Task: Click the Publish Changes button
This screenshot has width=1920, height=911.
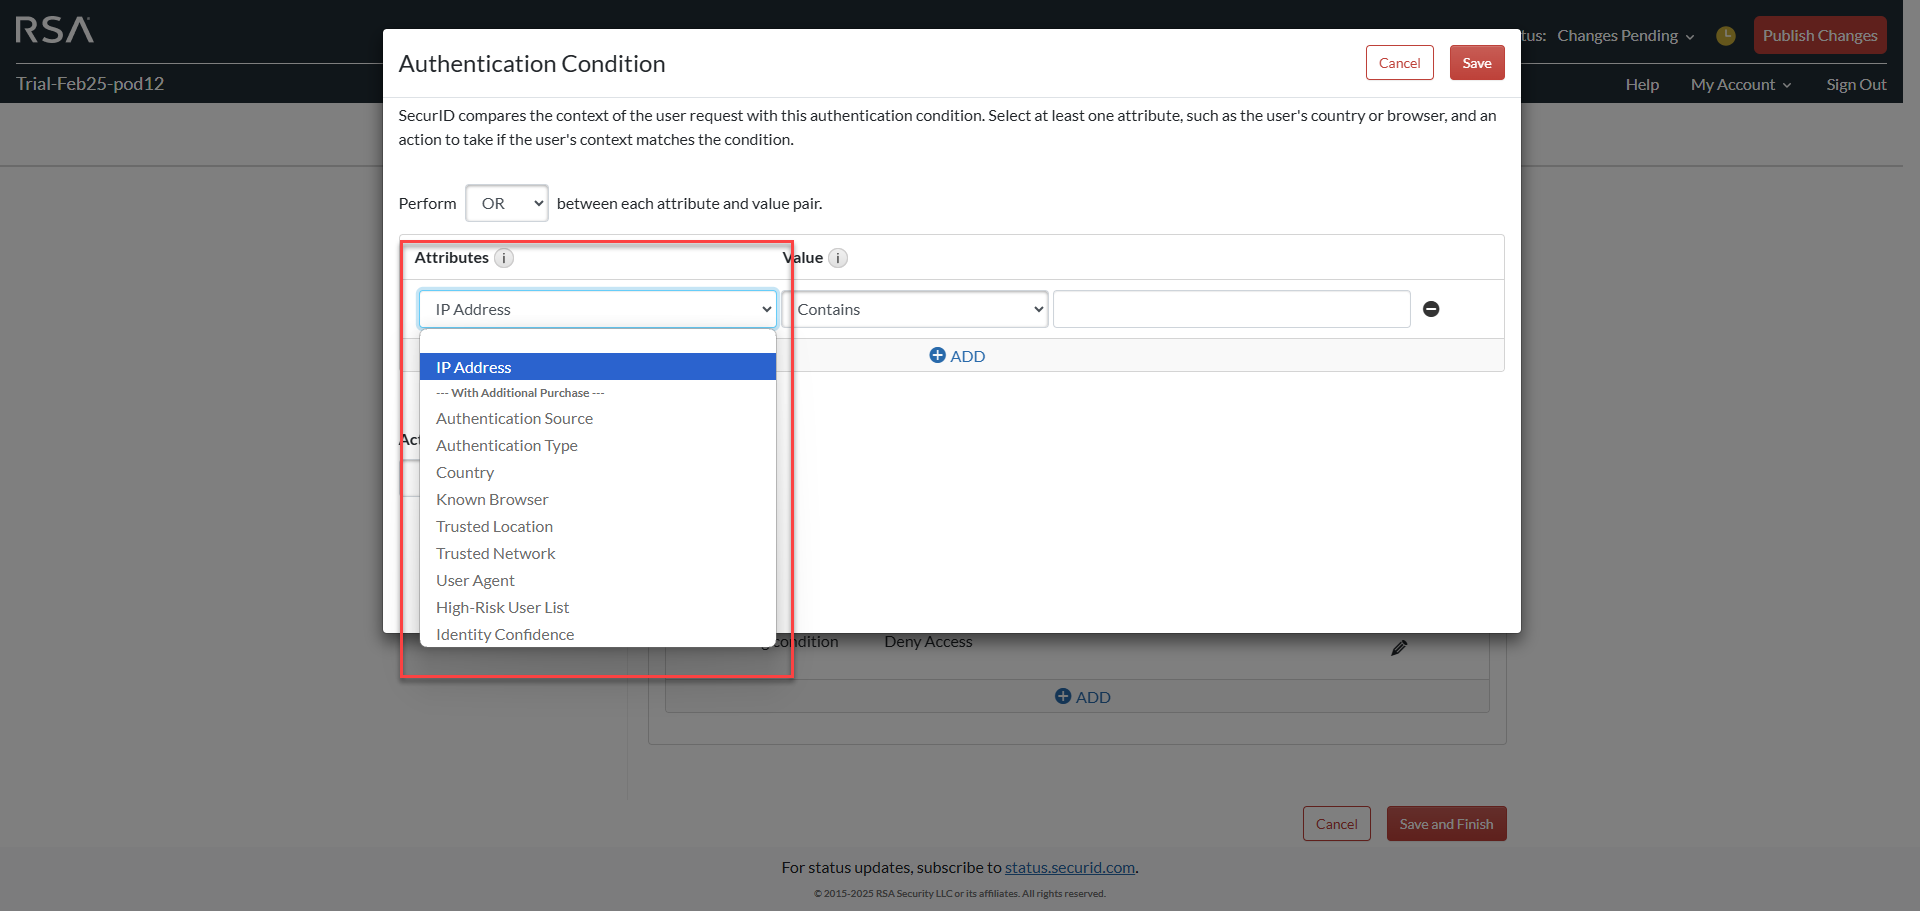Action: tap(1819, 35)
